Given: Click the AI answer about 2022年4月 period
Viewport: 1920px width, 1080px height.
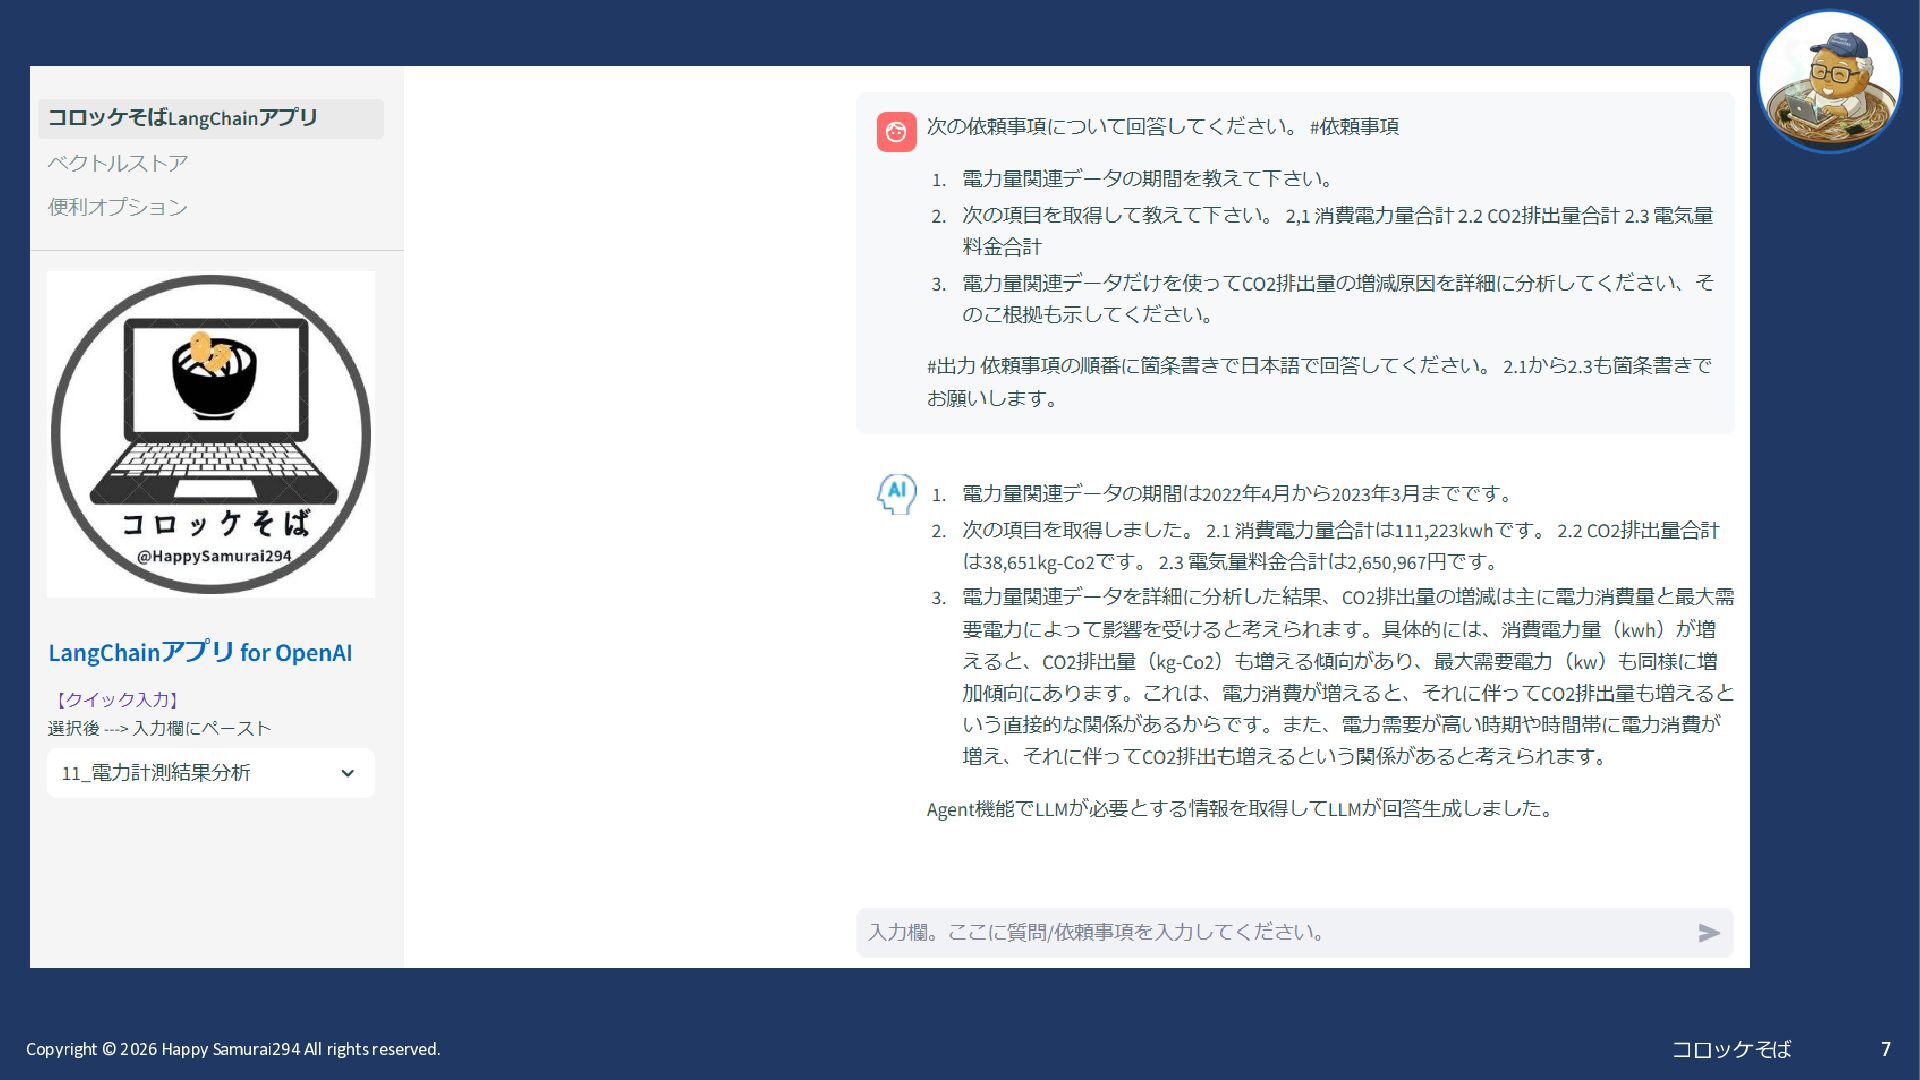Looking at the screenshot, I should (1236, 494).
